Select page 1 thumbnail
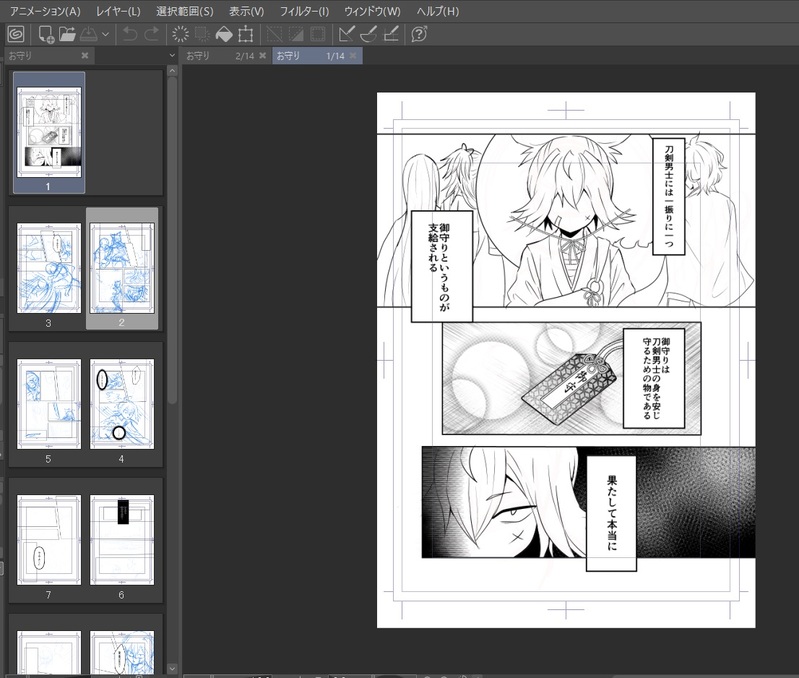Screen dimensions: 799x678 (49, 132)
